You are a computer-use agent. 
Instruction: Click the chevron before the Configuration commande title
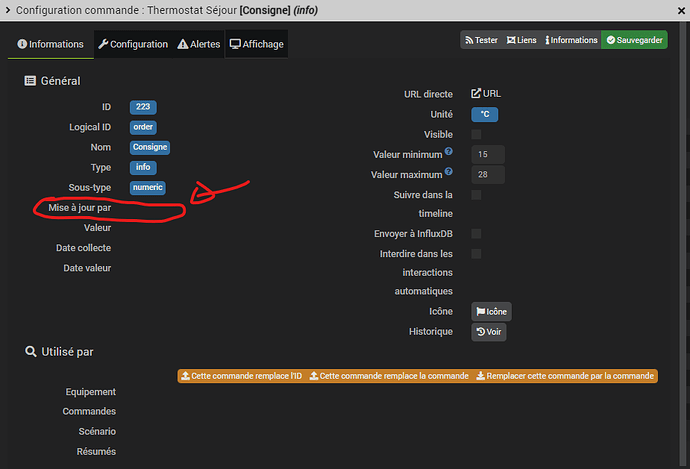click(7, 10)
